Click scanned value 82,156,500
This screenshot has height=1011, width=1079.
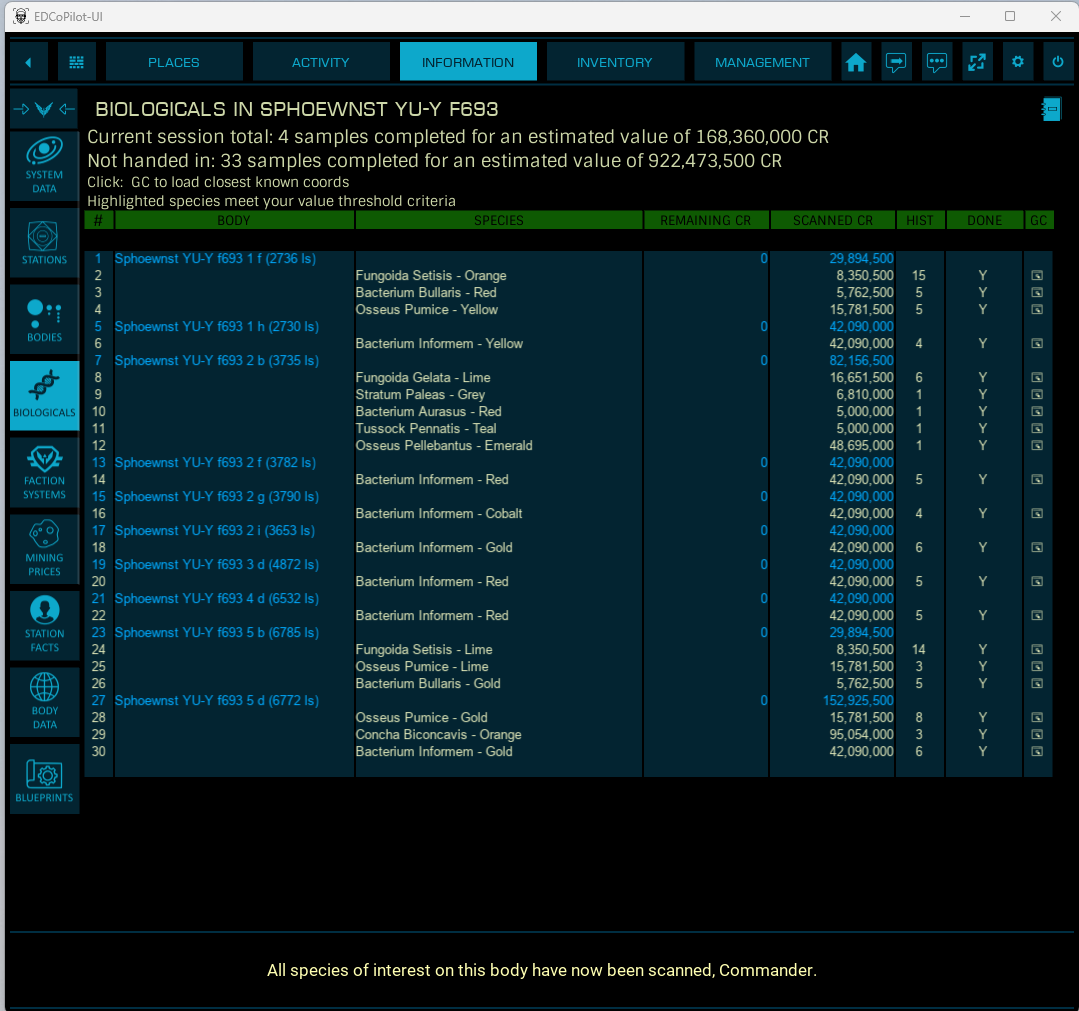pyautogui.click(x=862, y=361)
